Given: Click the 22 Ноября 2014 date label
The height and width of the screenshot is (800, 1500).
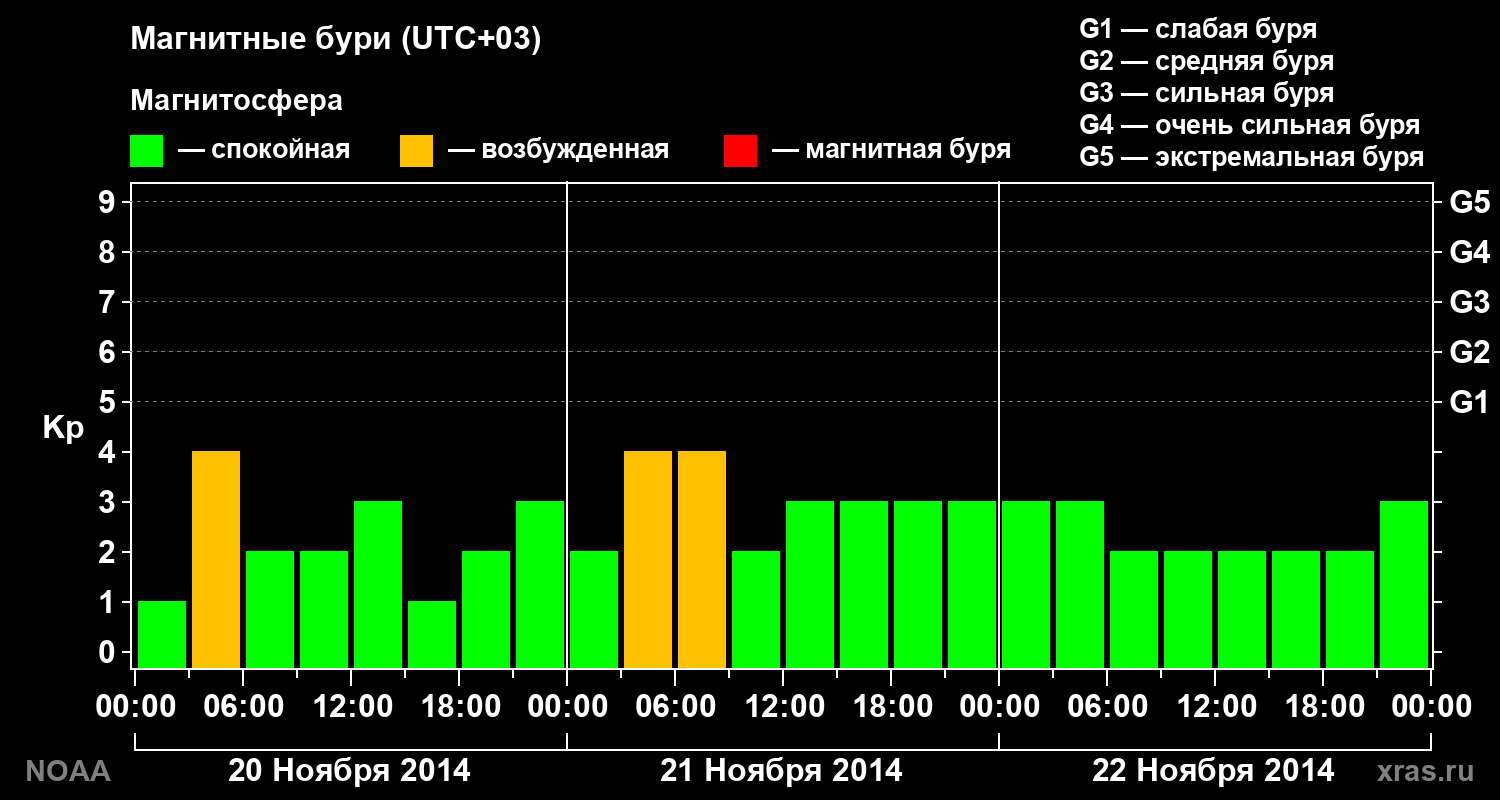Looking at the screenshot, I should [x=1213, y=771].
